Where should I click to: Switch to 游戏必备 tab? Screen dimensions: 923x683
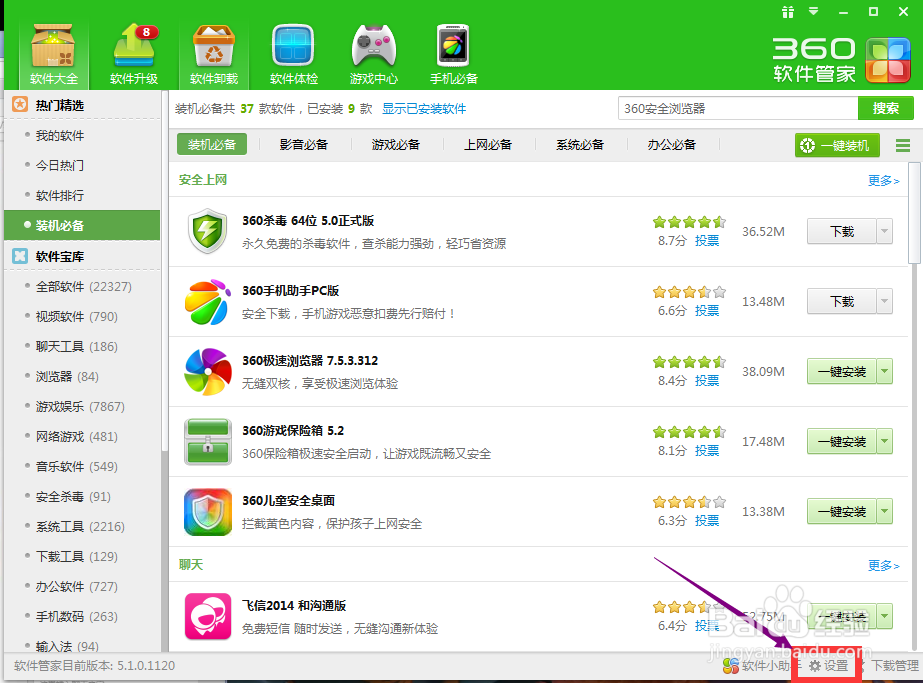click(x=396, y=144)
